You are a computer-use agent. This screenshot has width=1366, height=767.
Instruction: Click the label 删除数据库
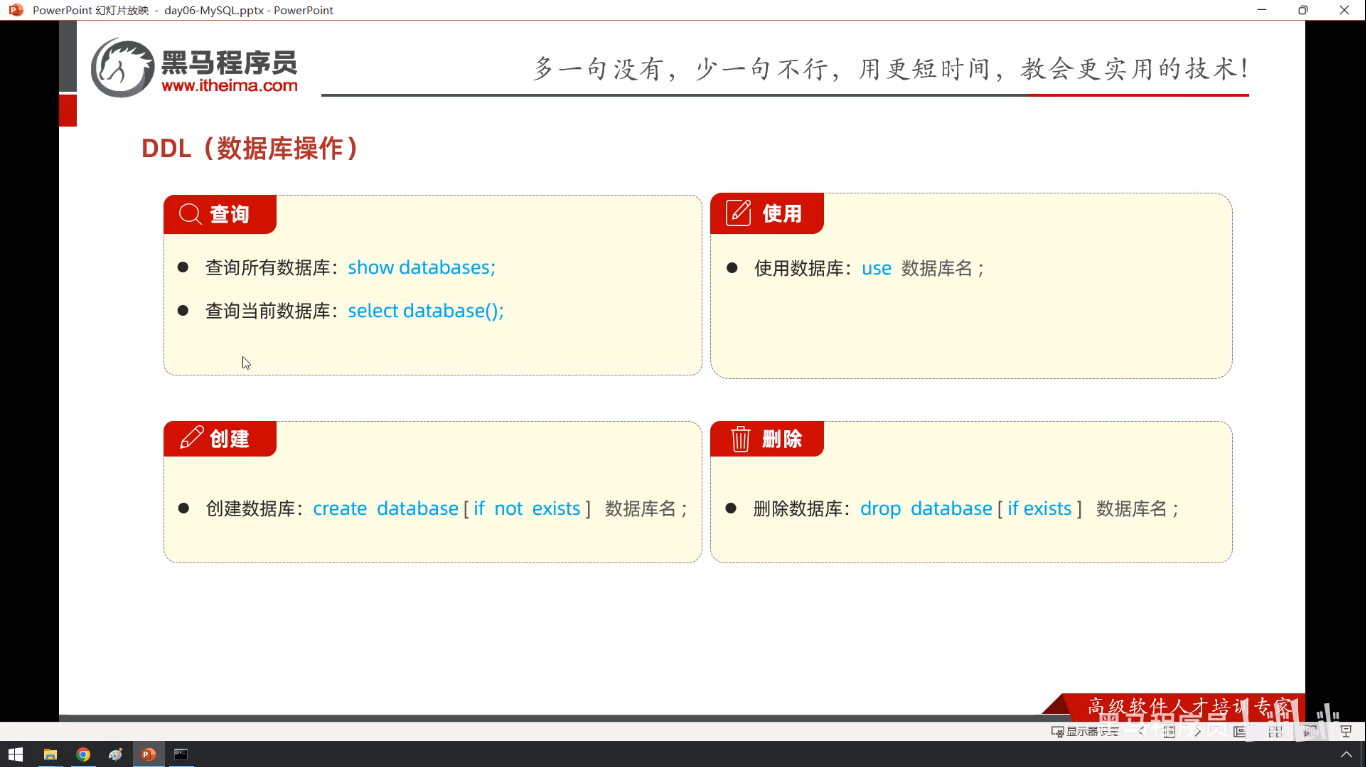pos(798,508)
